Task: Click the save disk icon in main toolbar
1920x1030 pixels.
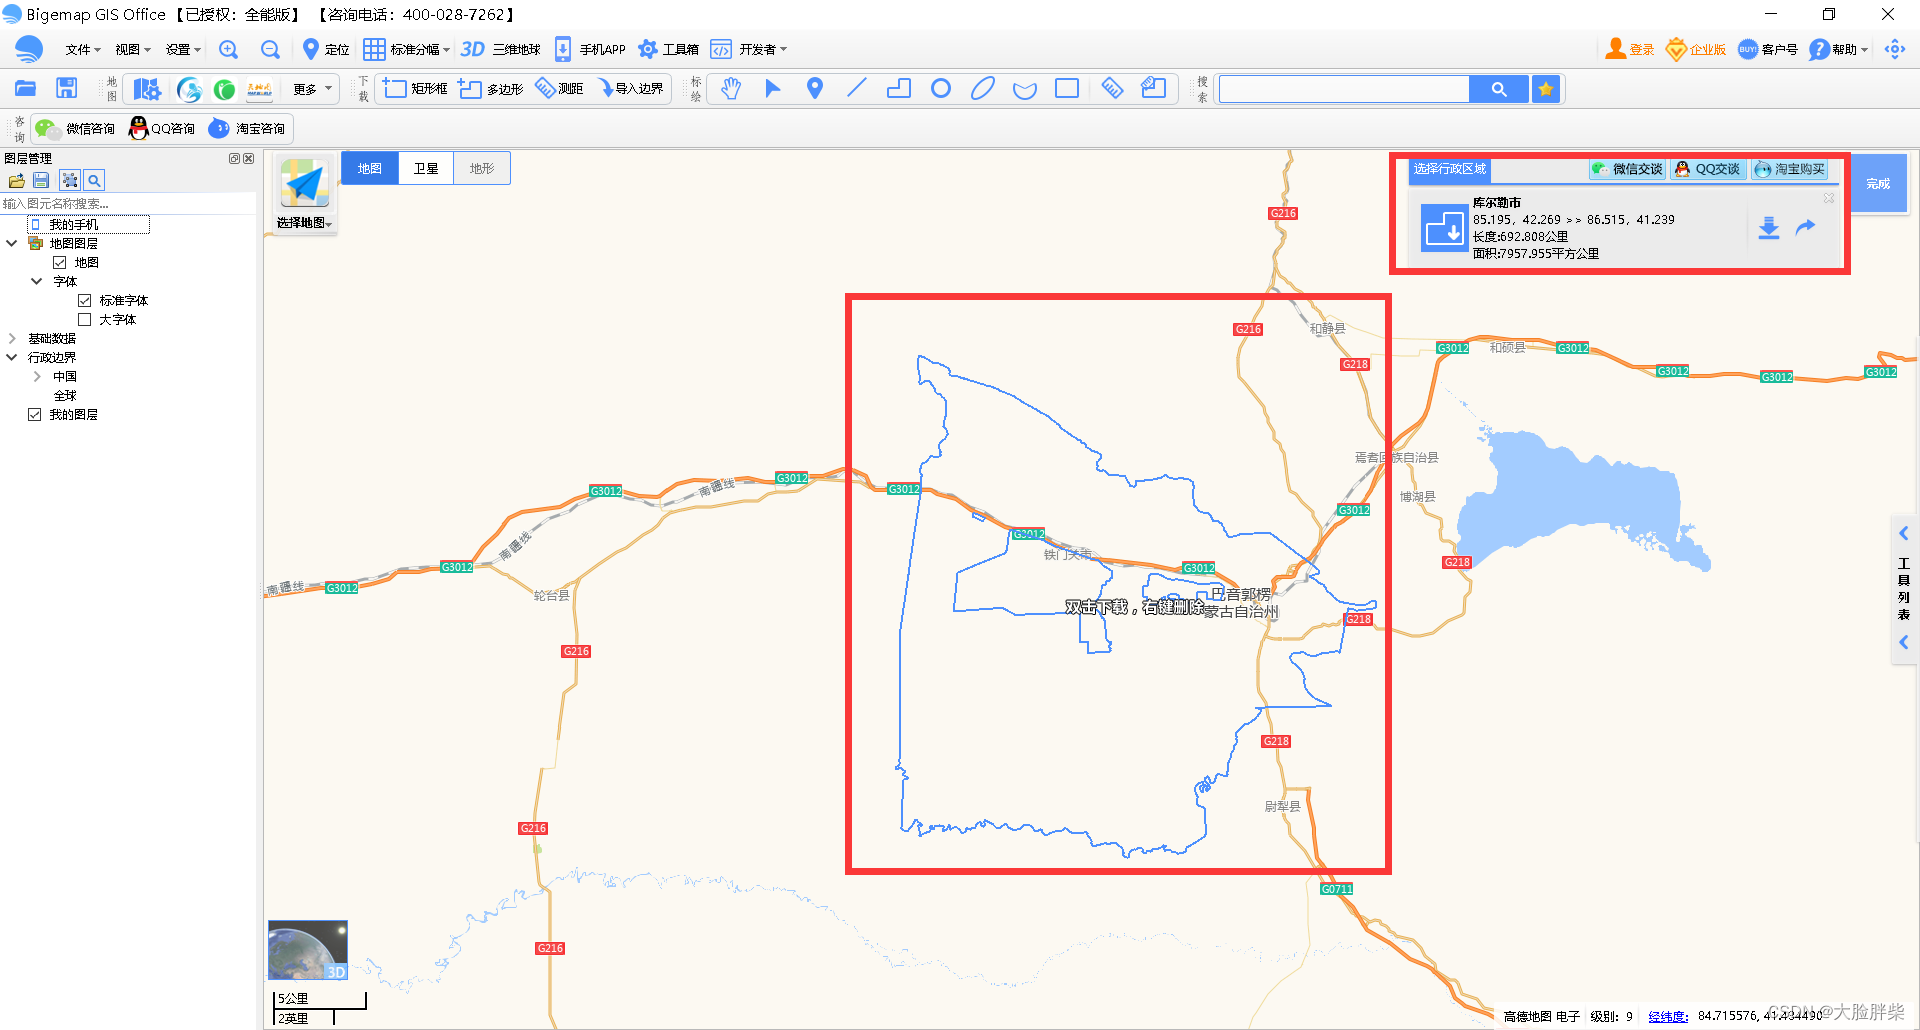Action: (66, 89)
